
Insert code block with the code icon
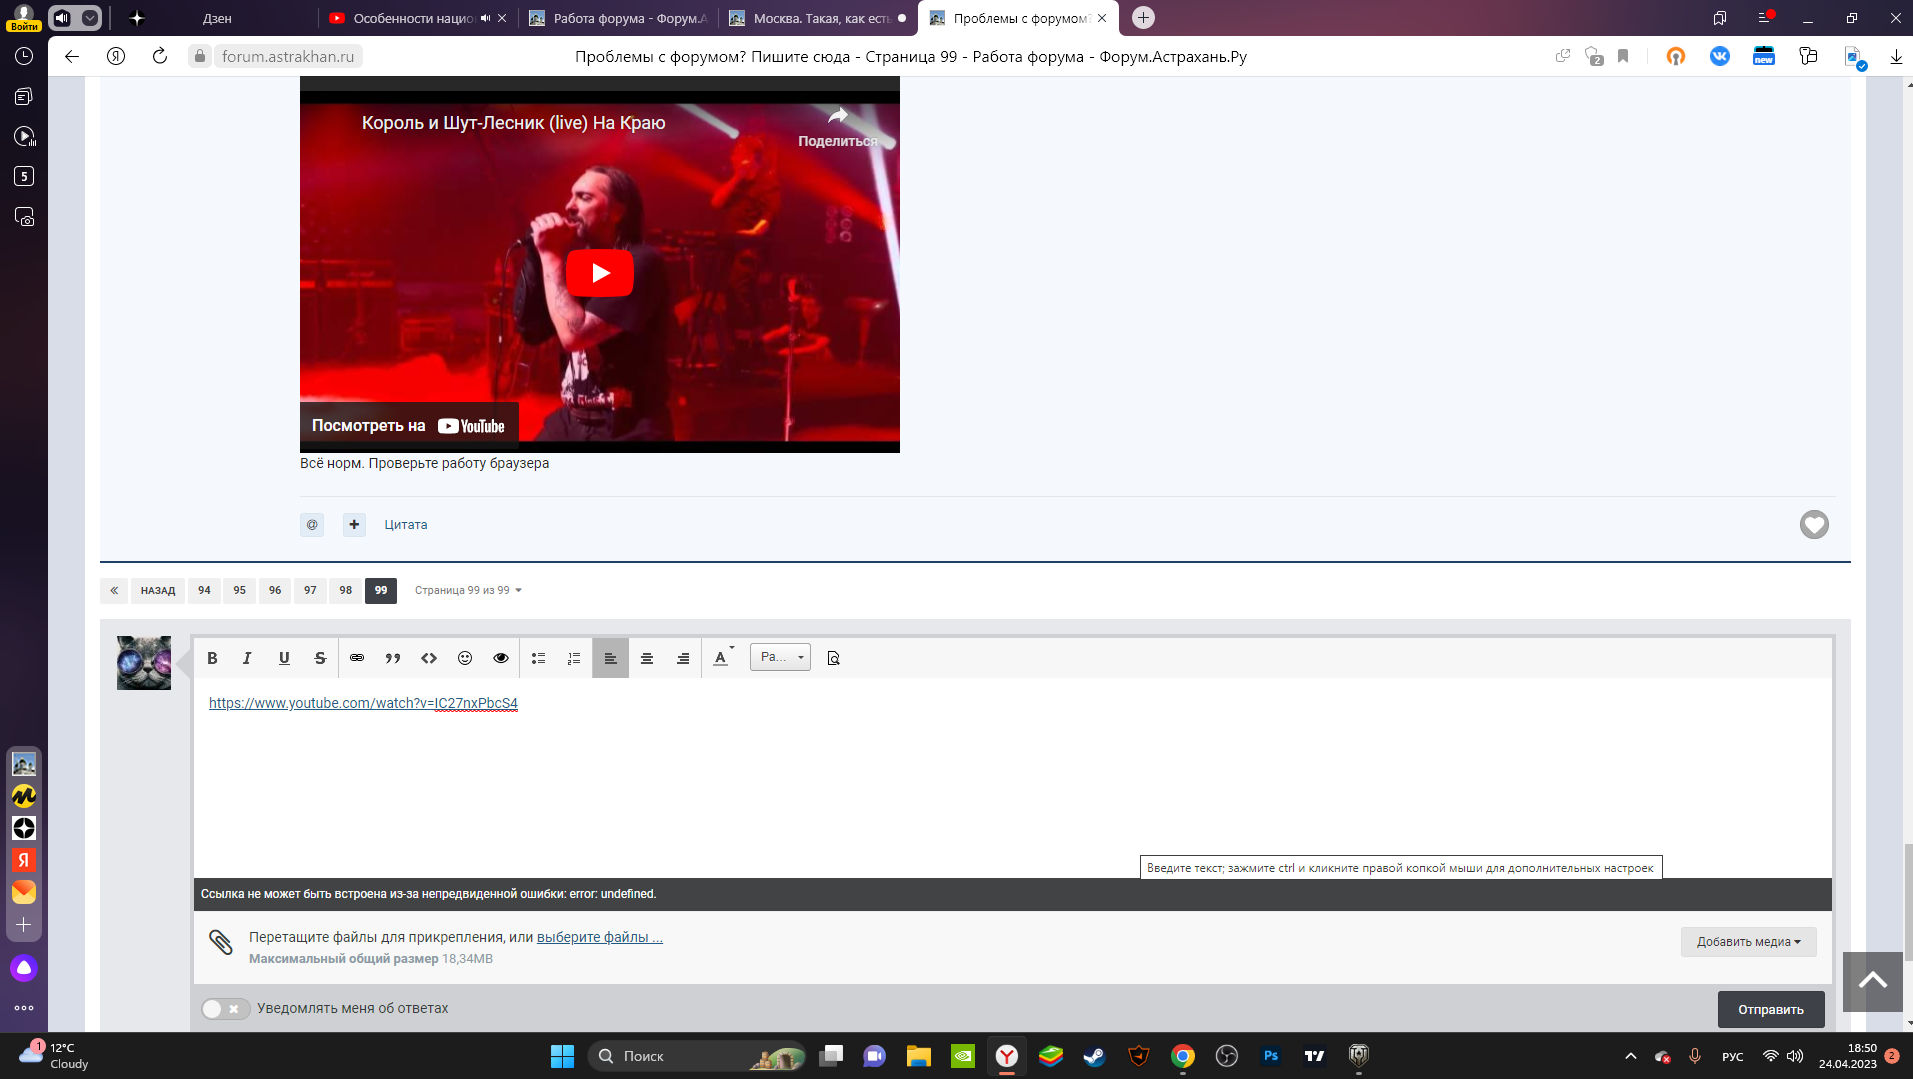click(x=429, y=658)
